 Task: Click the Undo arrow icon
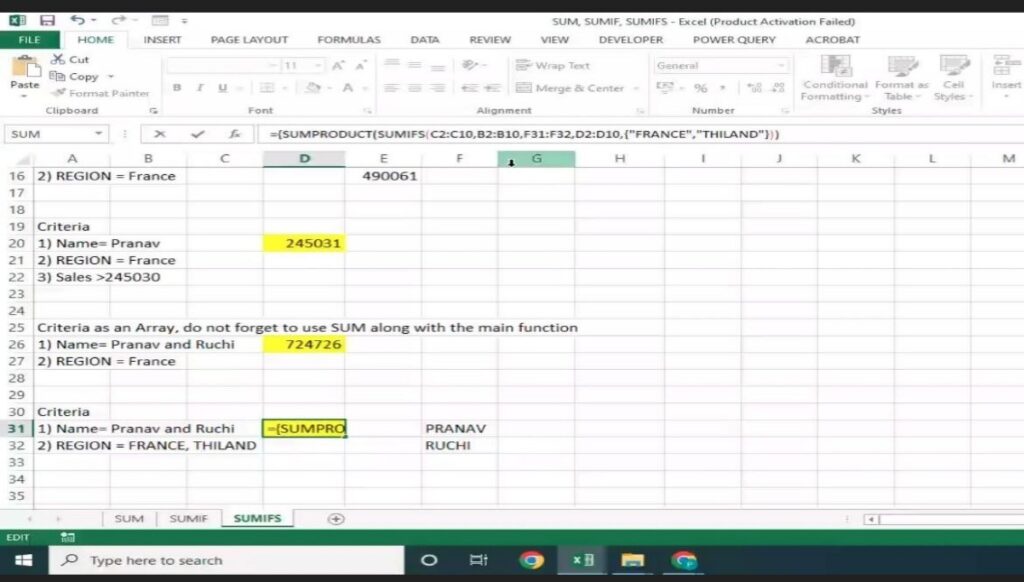(78, 20)
